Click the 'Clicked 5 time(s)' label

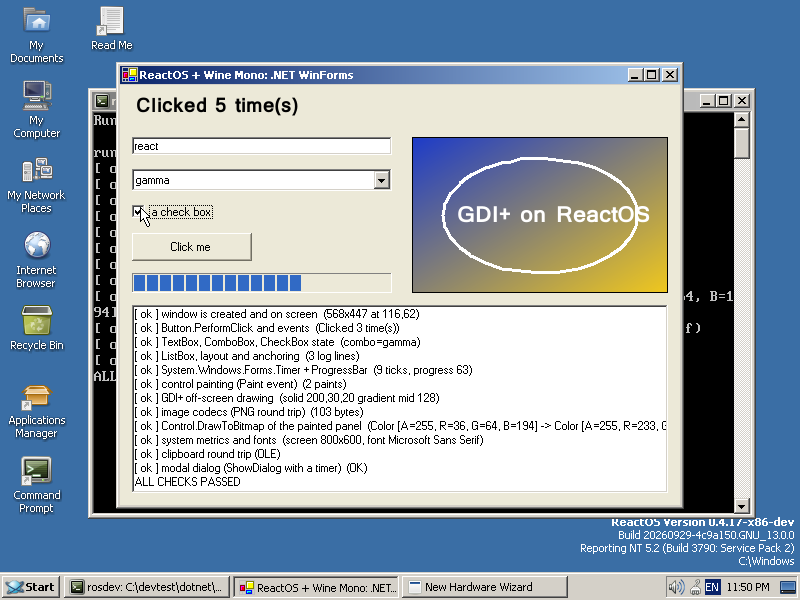tap(217, 106)
